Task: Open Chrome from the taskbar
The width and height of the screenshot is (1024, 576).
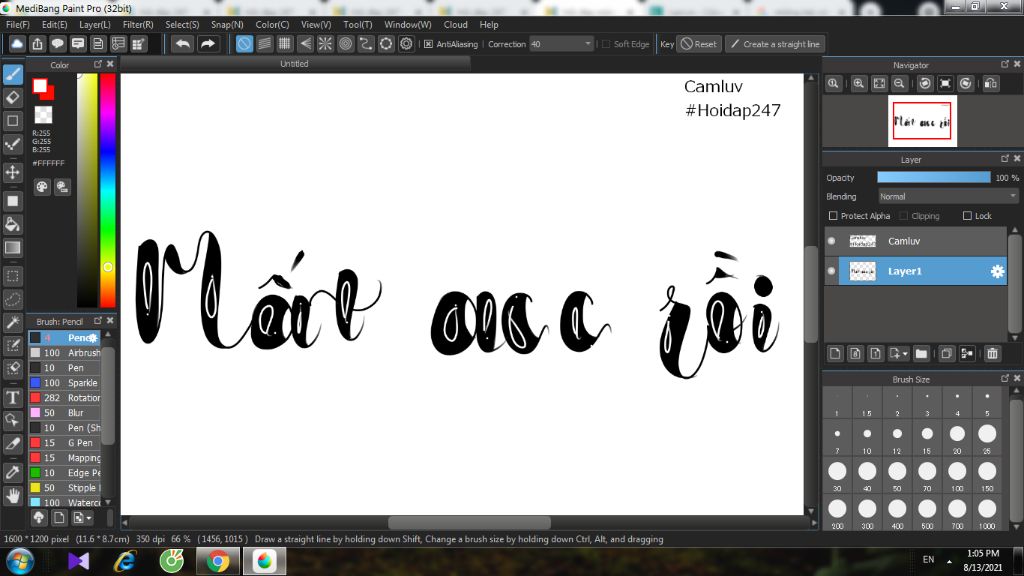Action: point(218,561)
